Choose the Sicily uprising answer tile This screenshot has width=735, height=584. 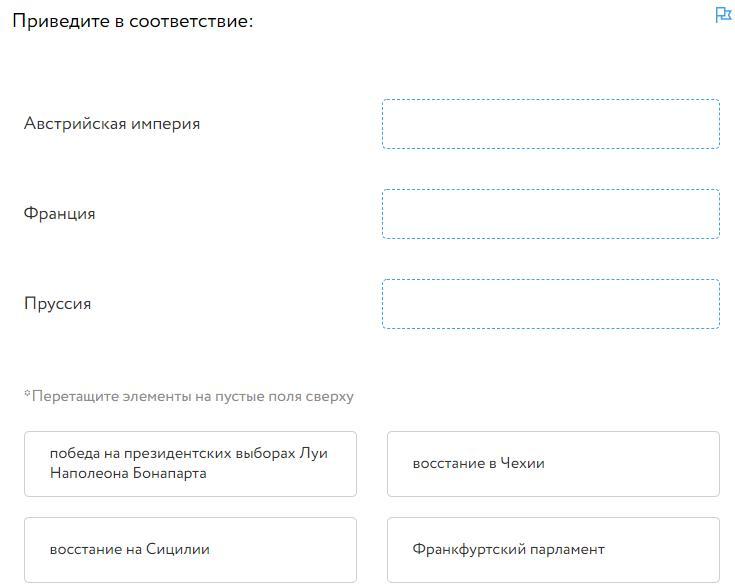(190, 549)
